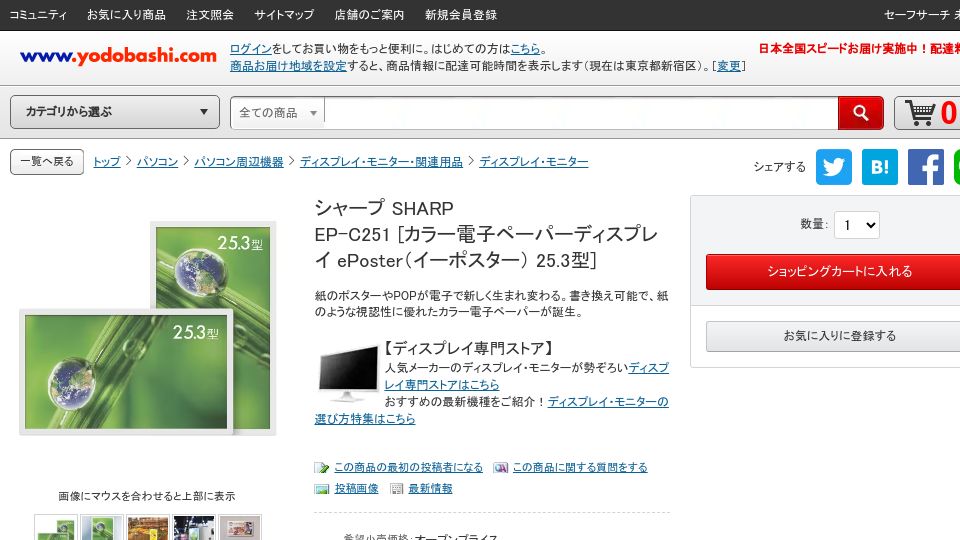960x540 pixels.
Task: Click the question icon beside この商品に関する質問をする
Action: tap(500, 468)
